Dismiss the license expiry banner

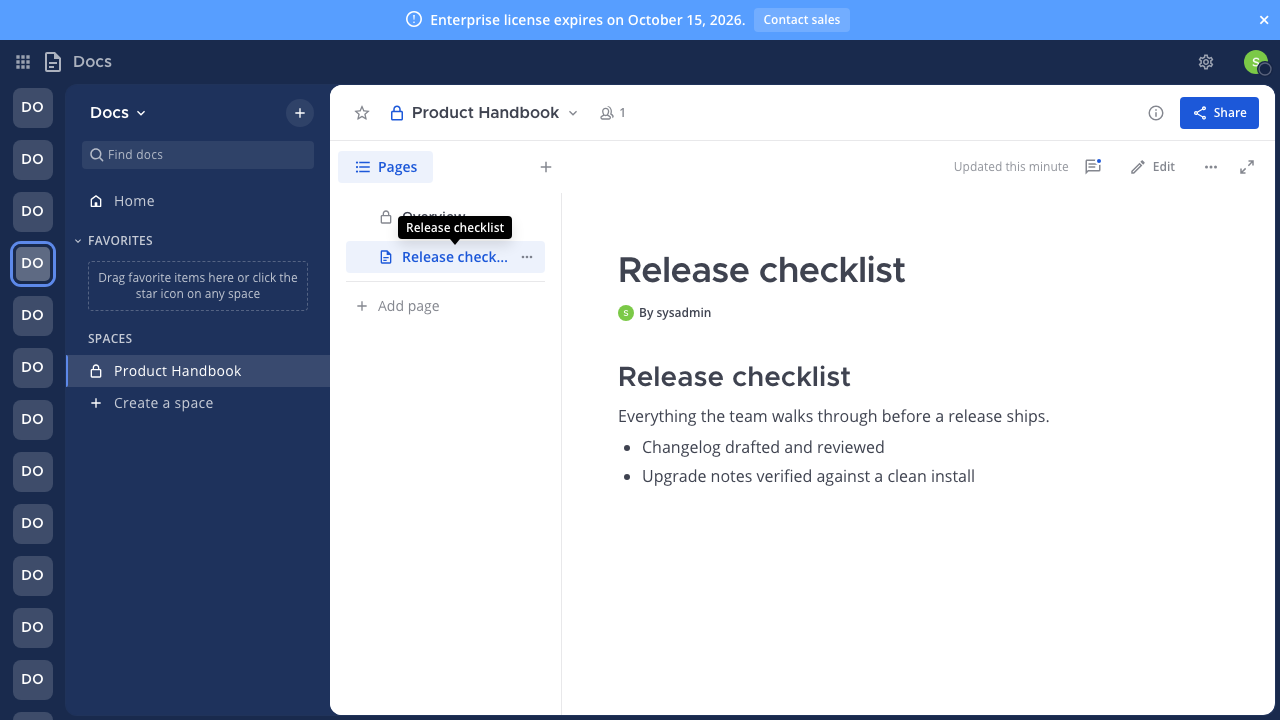1264,20
